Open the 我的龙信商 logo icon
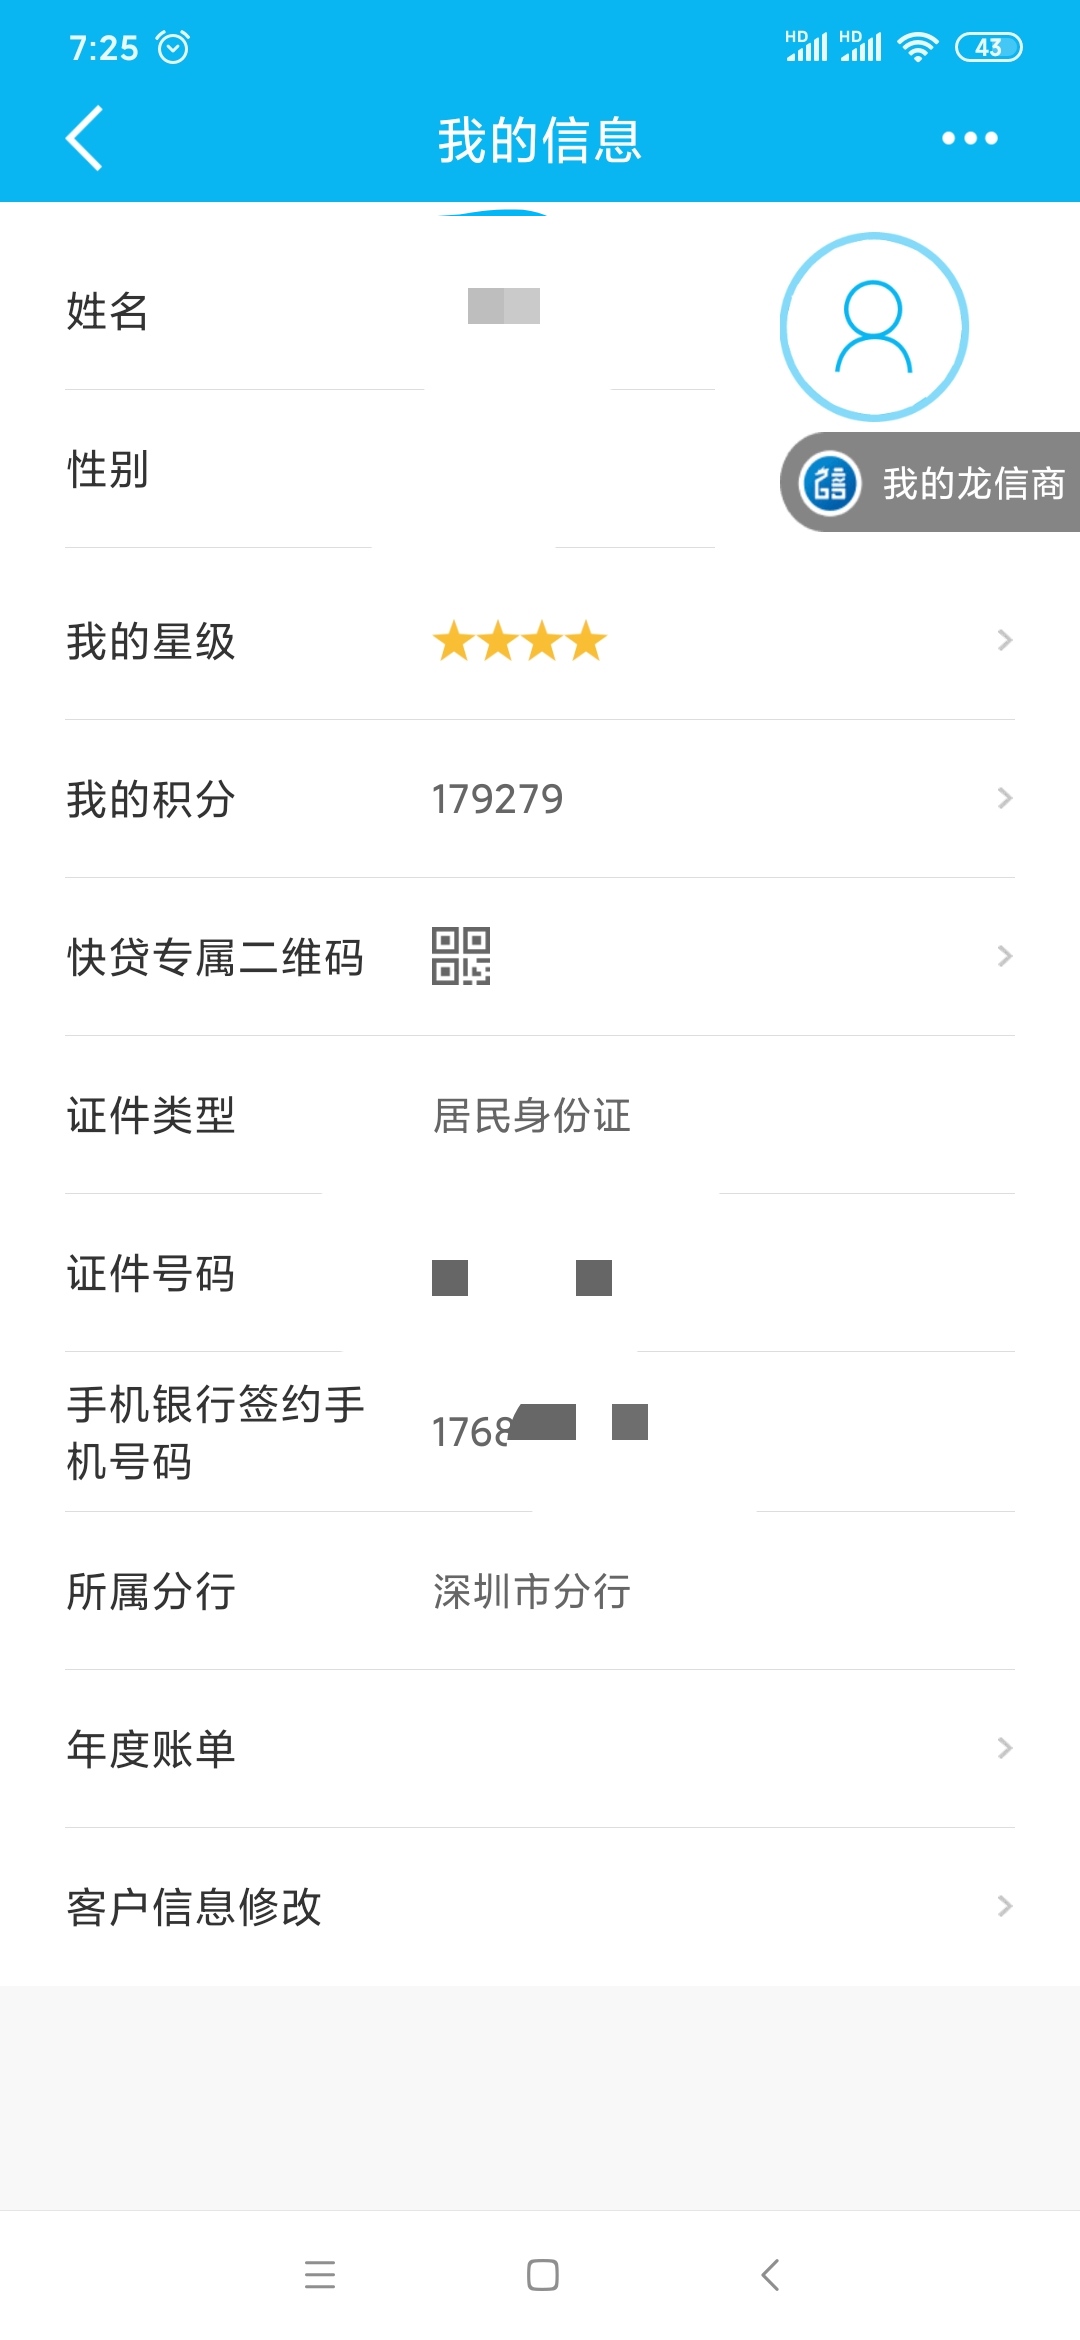 [x=830, y=483]
